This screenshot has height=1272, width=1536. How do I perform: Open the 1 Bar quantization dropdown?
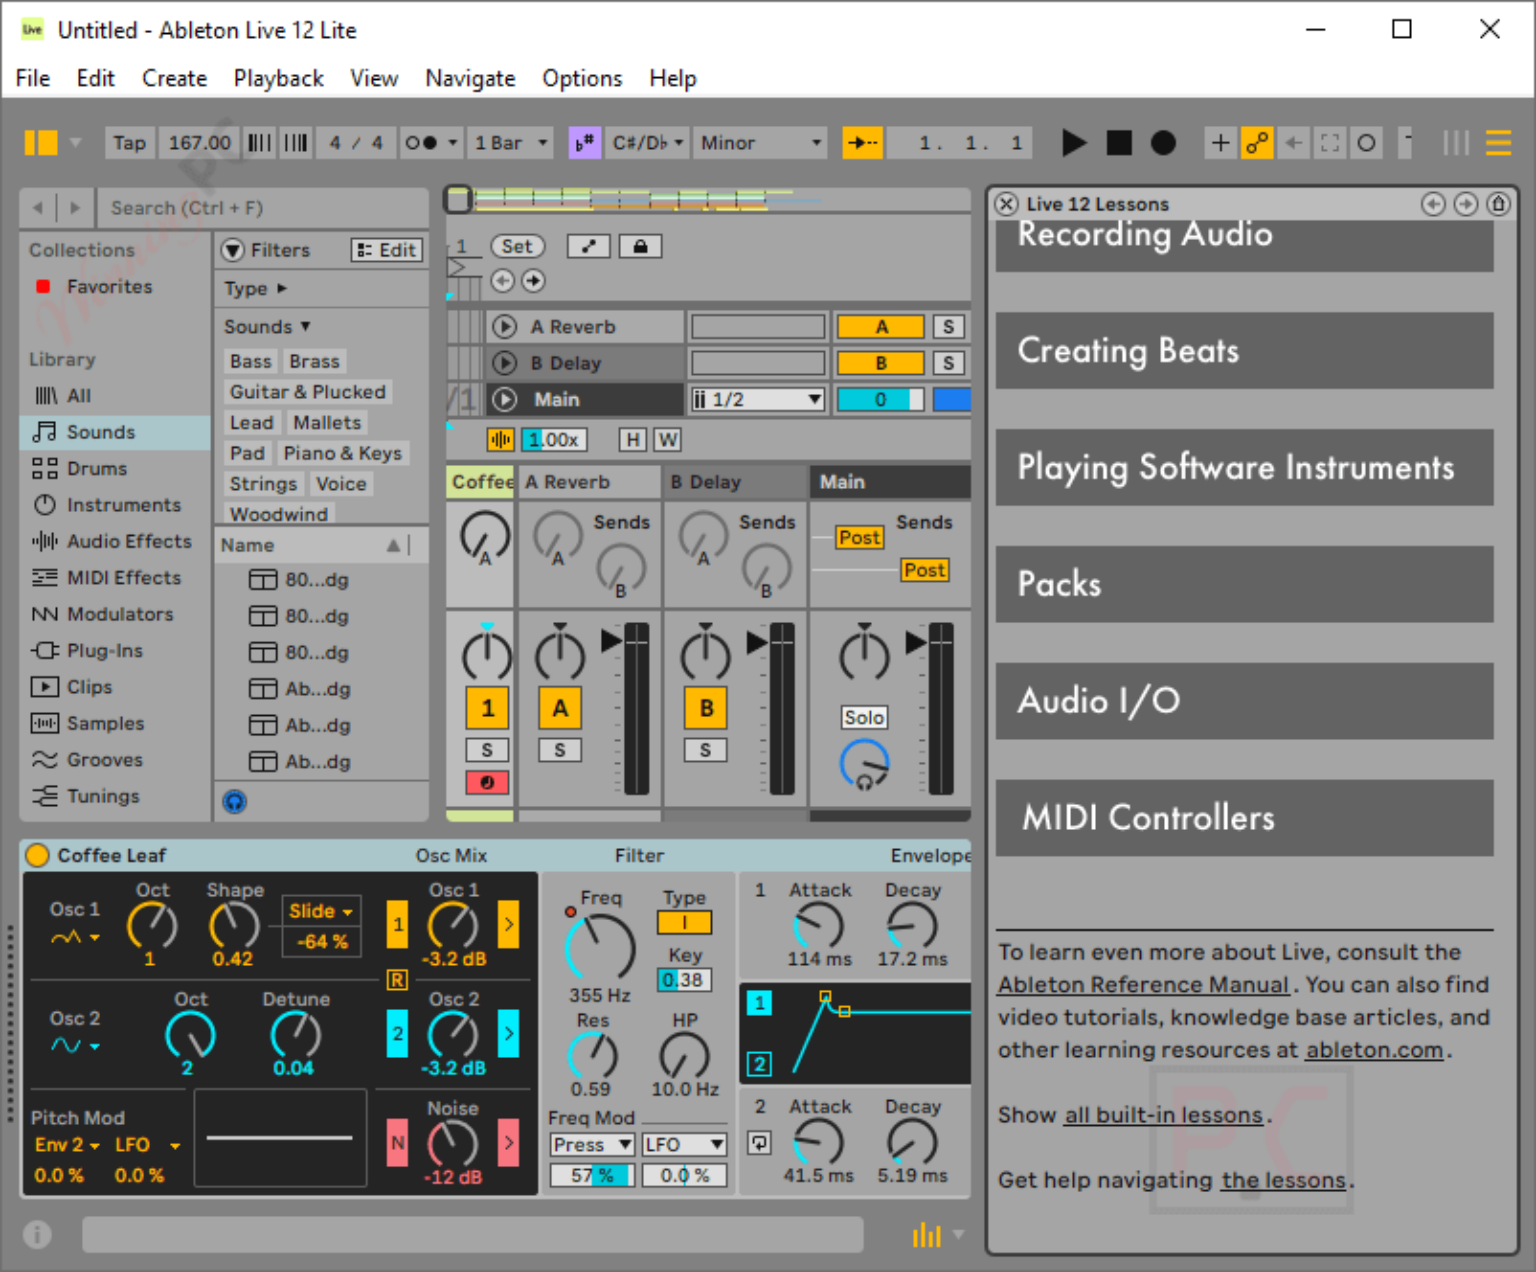click(510, 142)
